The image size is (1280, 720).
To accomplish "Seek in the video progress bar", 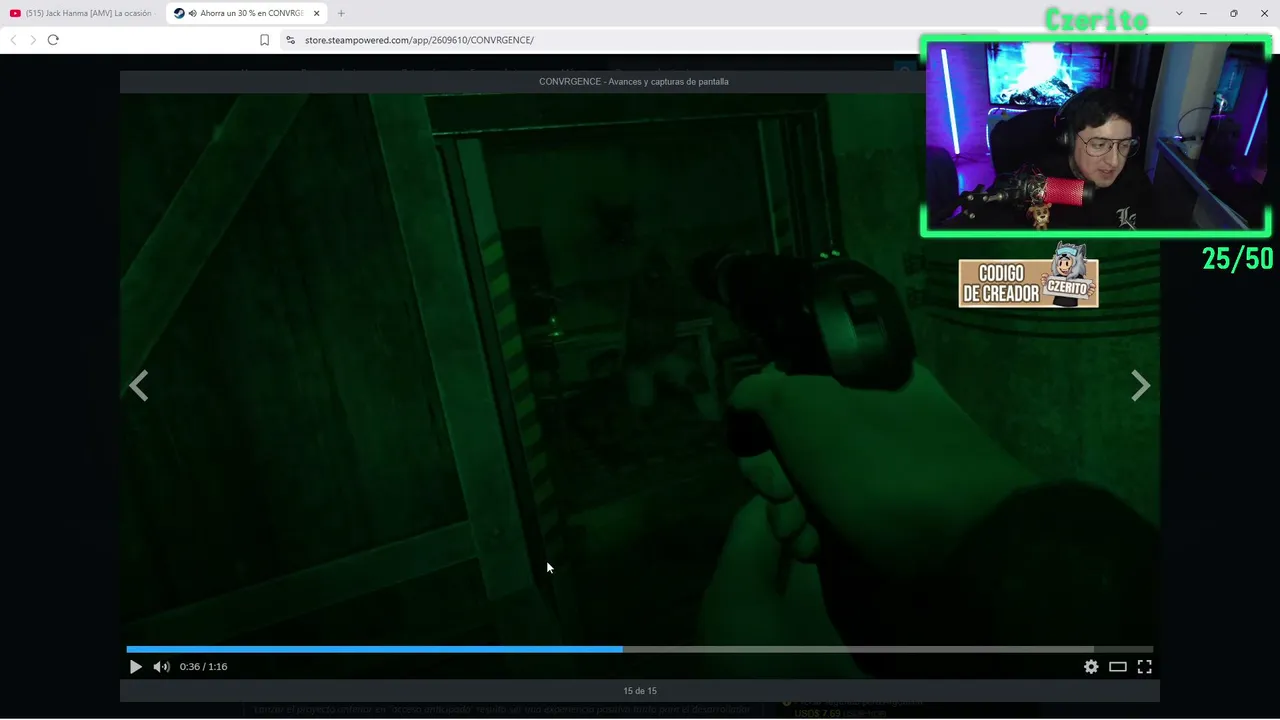I will 640,649.
